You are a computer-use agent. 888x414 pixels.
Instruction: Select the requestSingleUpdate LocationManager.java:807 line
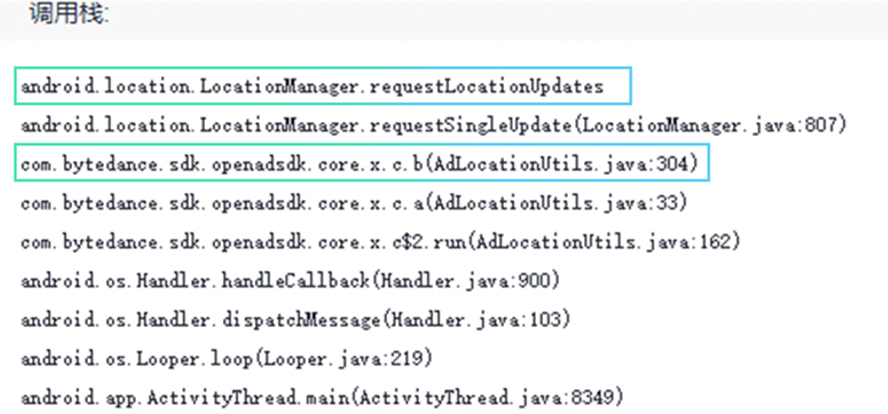434,125
